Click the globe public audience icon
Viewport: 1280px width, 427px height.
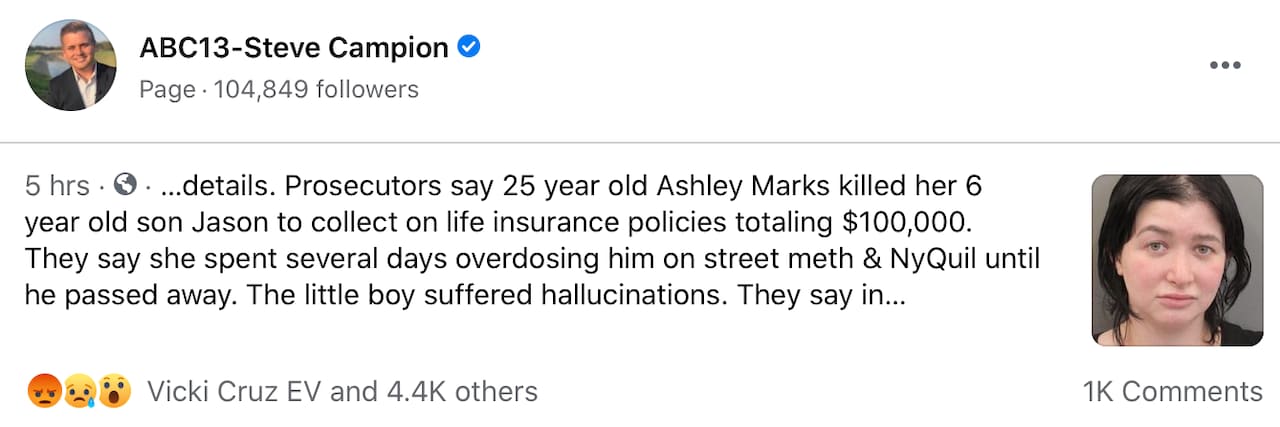tap(125, 185)
